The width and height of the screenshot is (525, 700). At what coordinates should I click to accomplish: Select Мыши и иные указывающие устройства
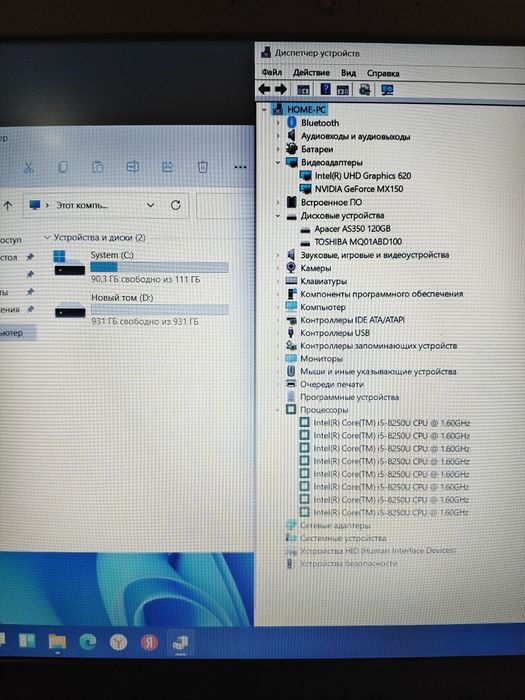point(378,371)
